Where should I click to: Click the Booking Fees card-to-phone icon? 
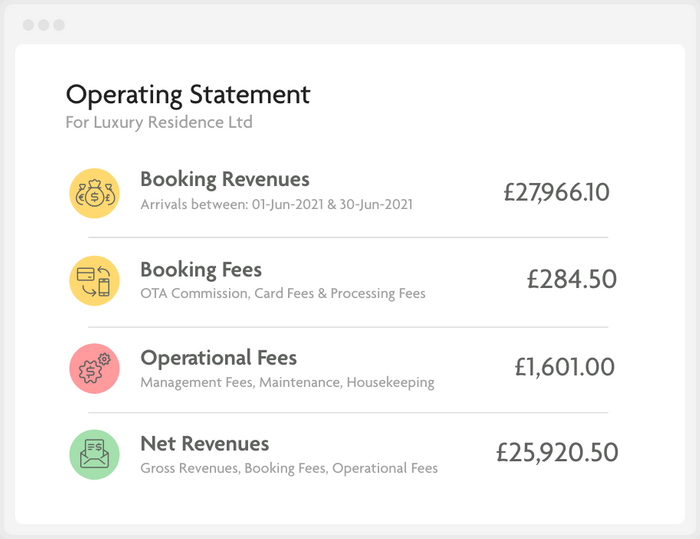(94, 280)
